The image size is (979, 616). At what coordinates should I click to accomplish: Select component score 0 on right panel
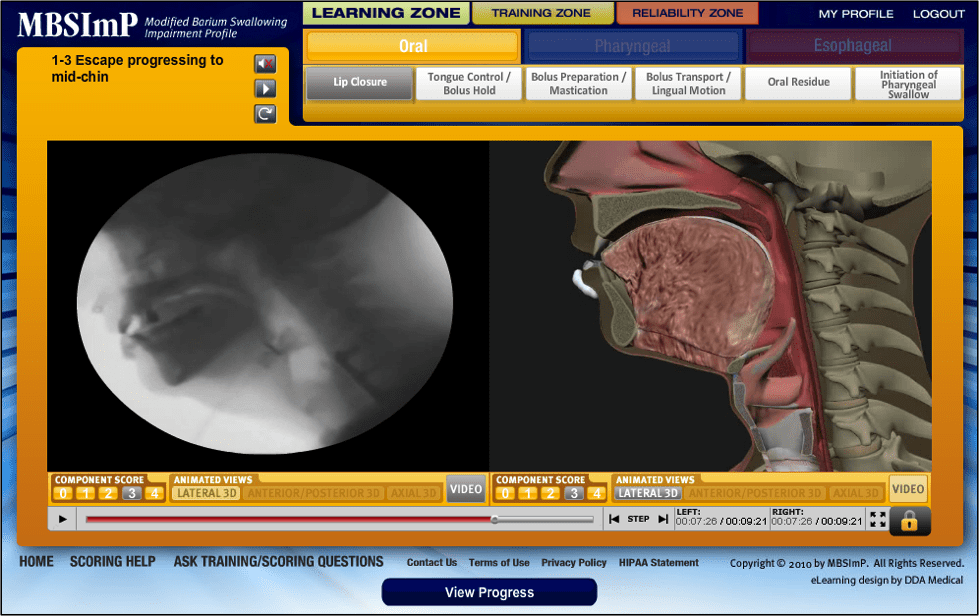tap(505, 493)
